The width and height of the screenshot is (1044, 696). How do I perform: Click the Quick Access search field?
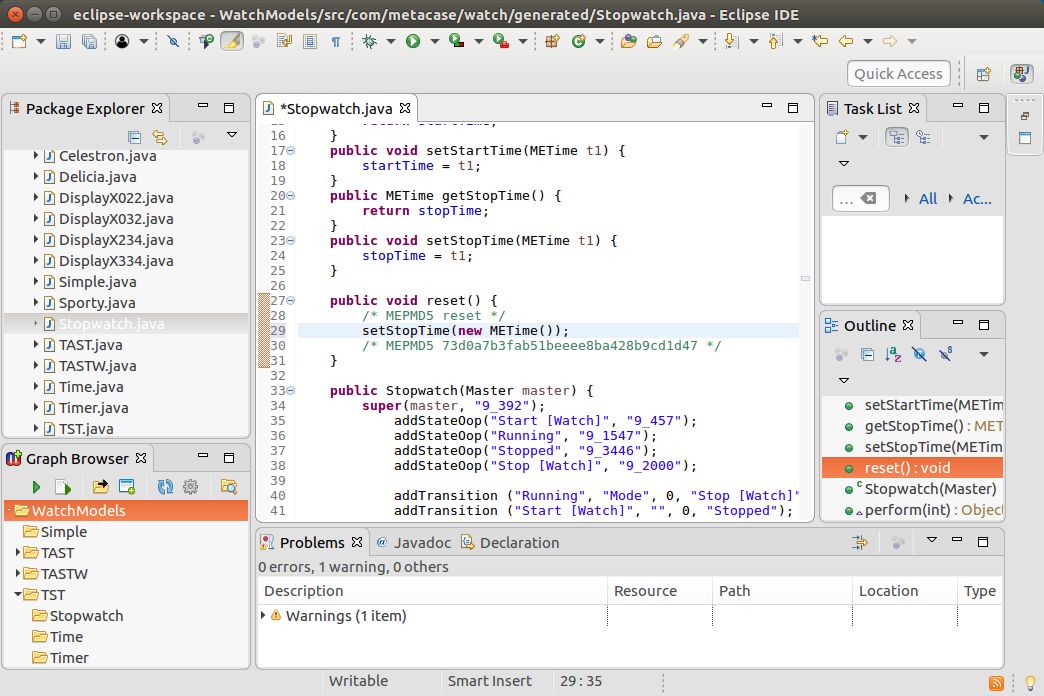898,73
